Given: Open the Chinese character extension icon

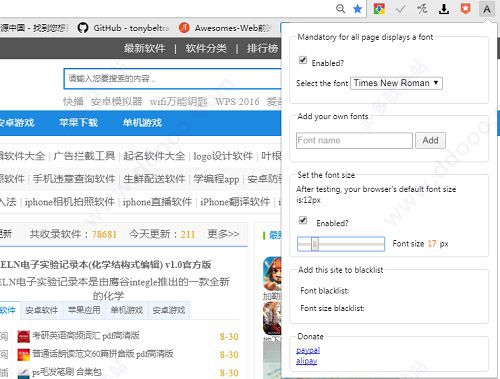Looking at the screenshot, I should click(x=422, y=9).
